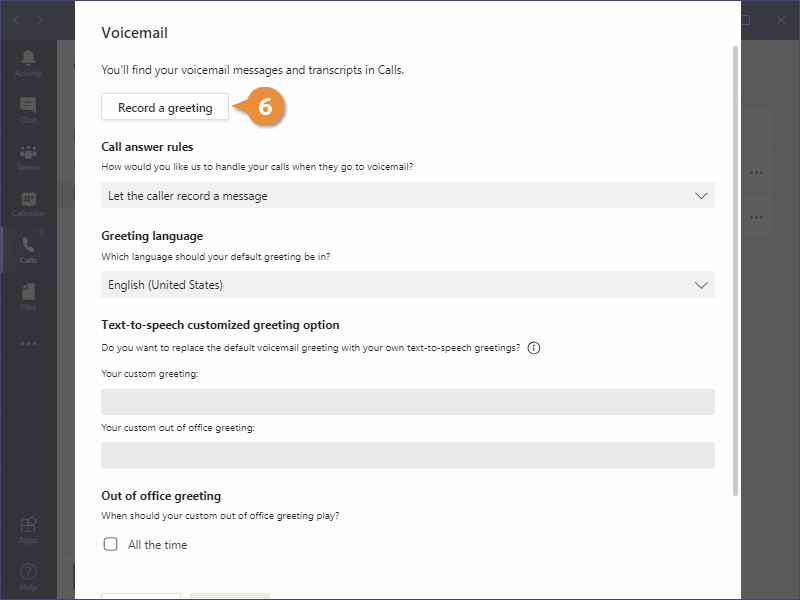Select the Calls icon in the sidebar

(28, 249)
